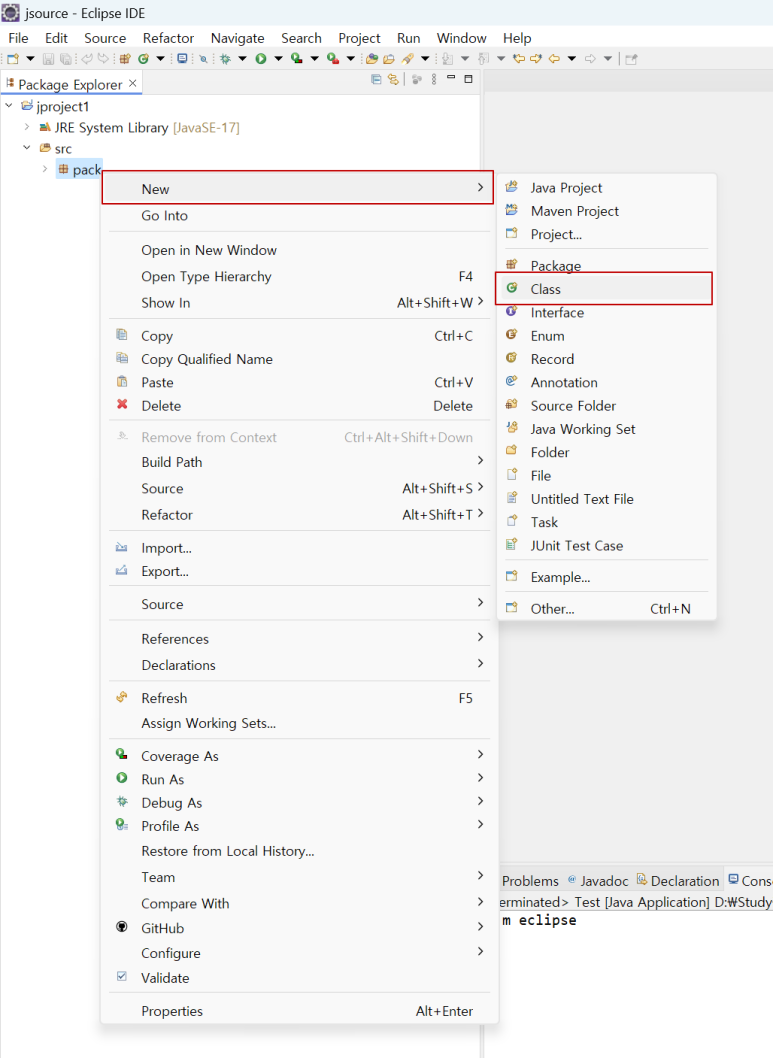Click Export... in context menu
This screenshot has width=773, height=1058.
299,571
